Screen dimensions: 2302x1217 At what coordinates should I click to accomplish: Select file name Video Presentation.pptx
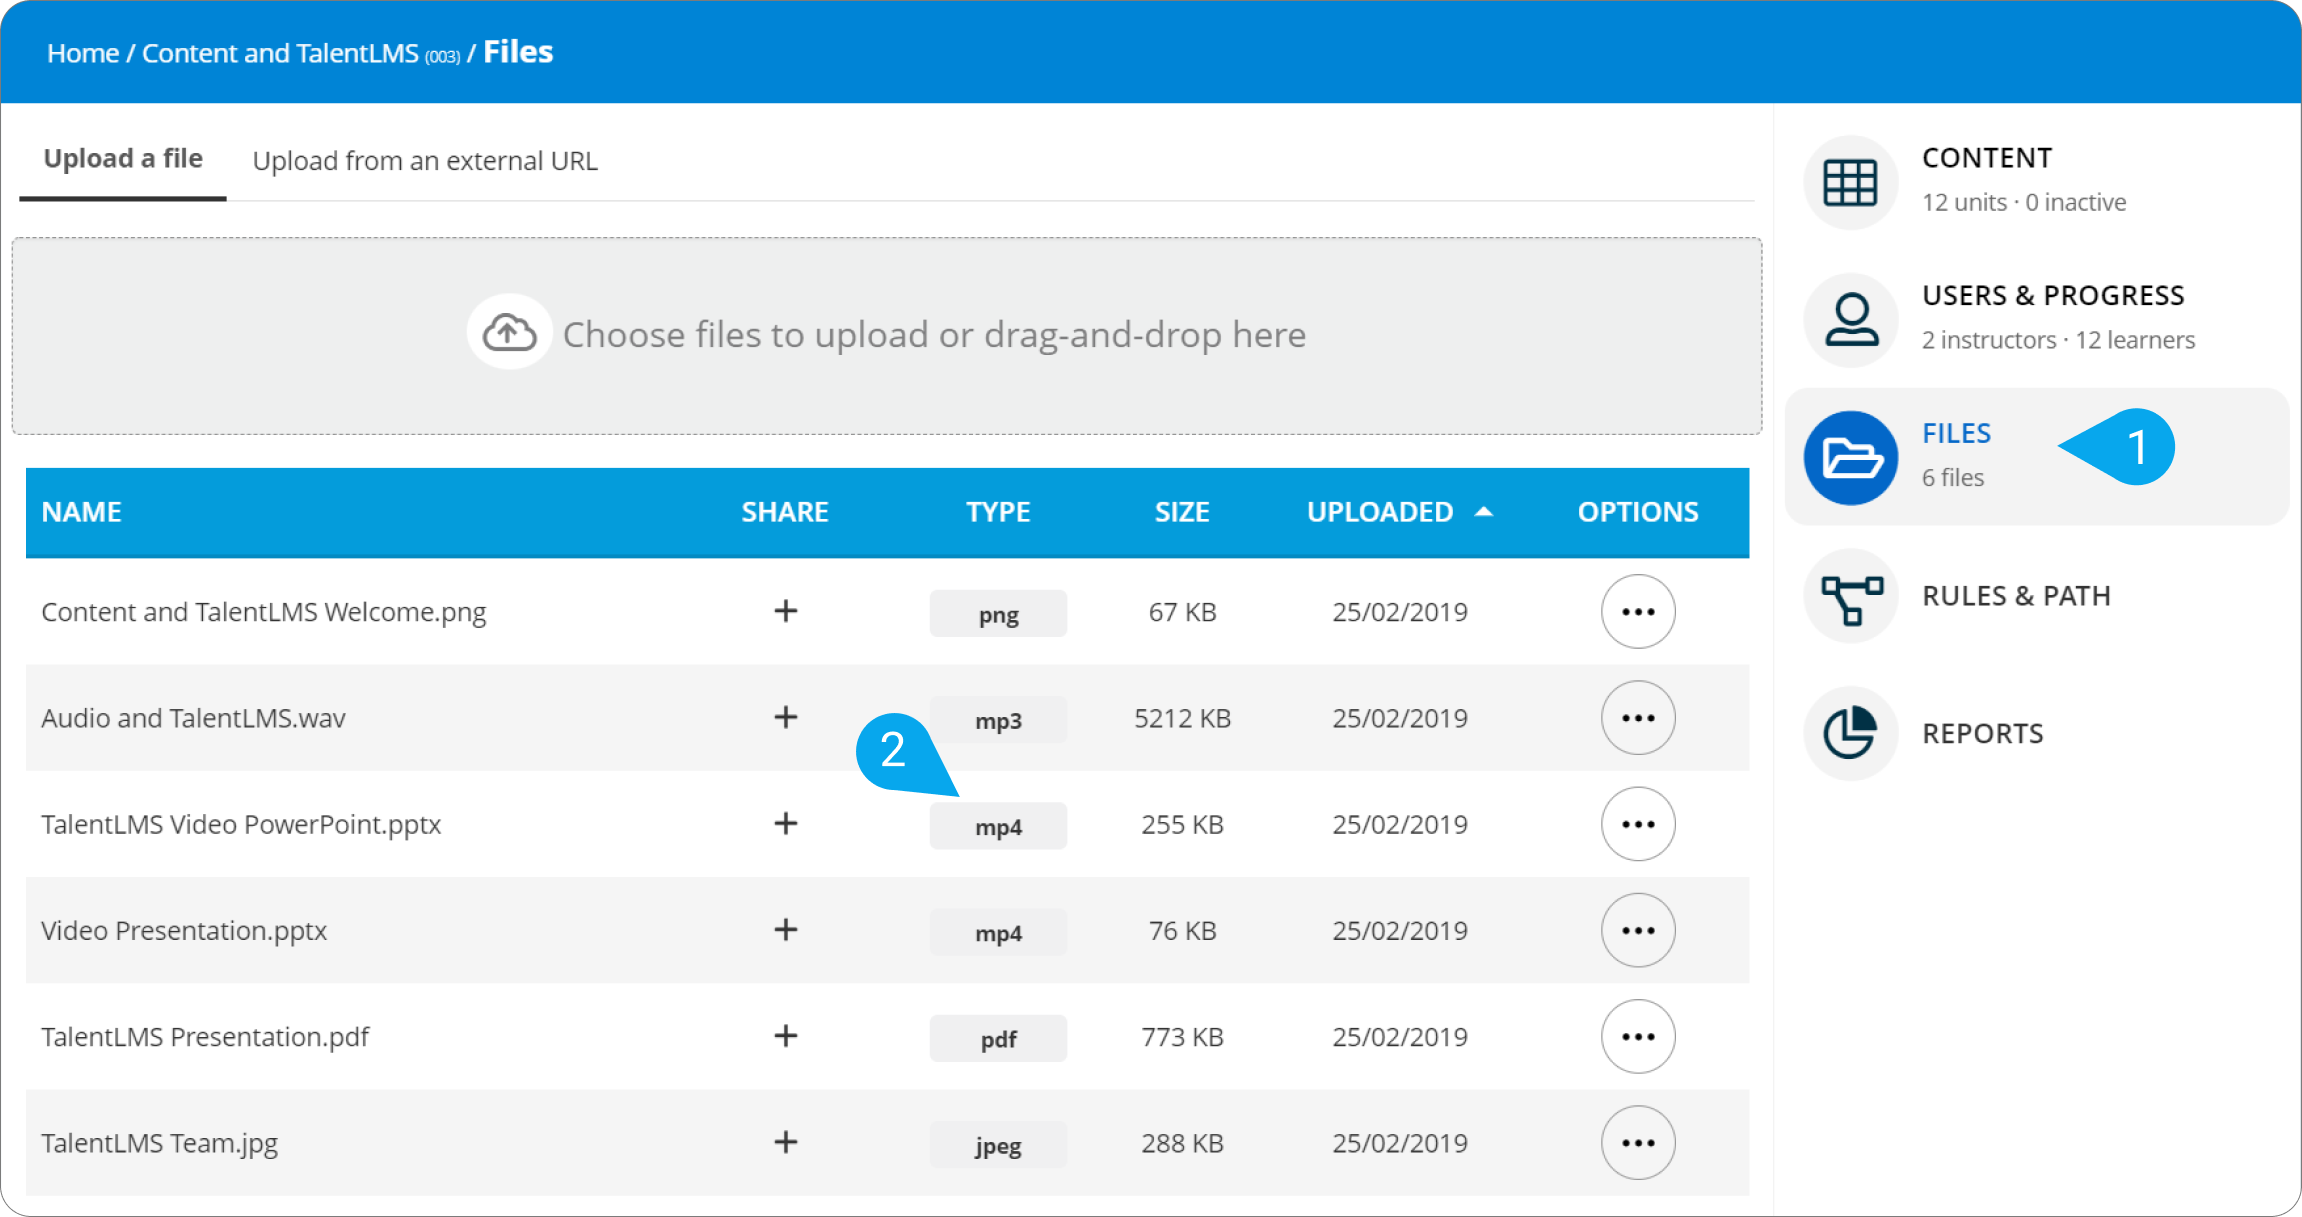[184, 930]
